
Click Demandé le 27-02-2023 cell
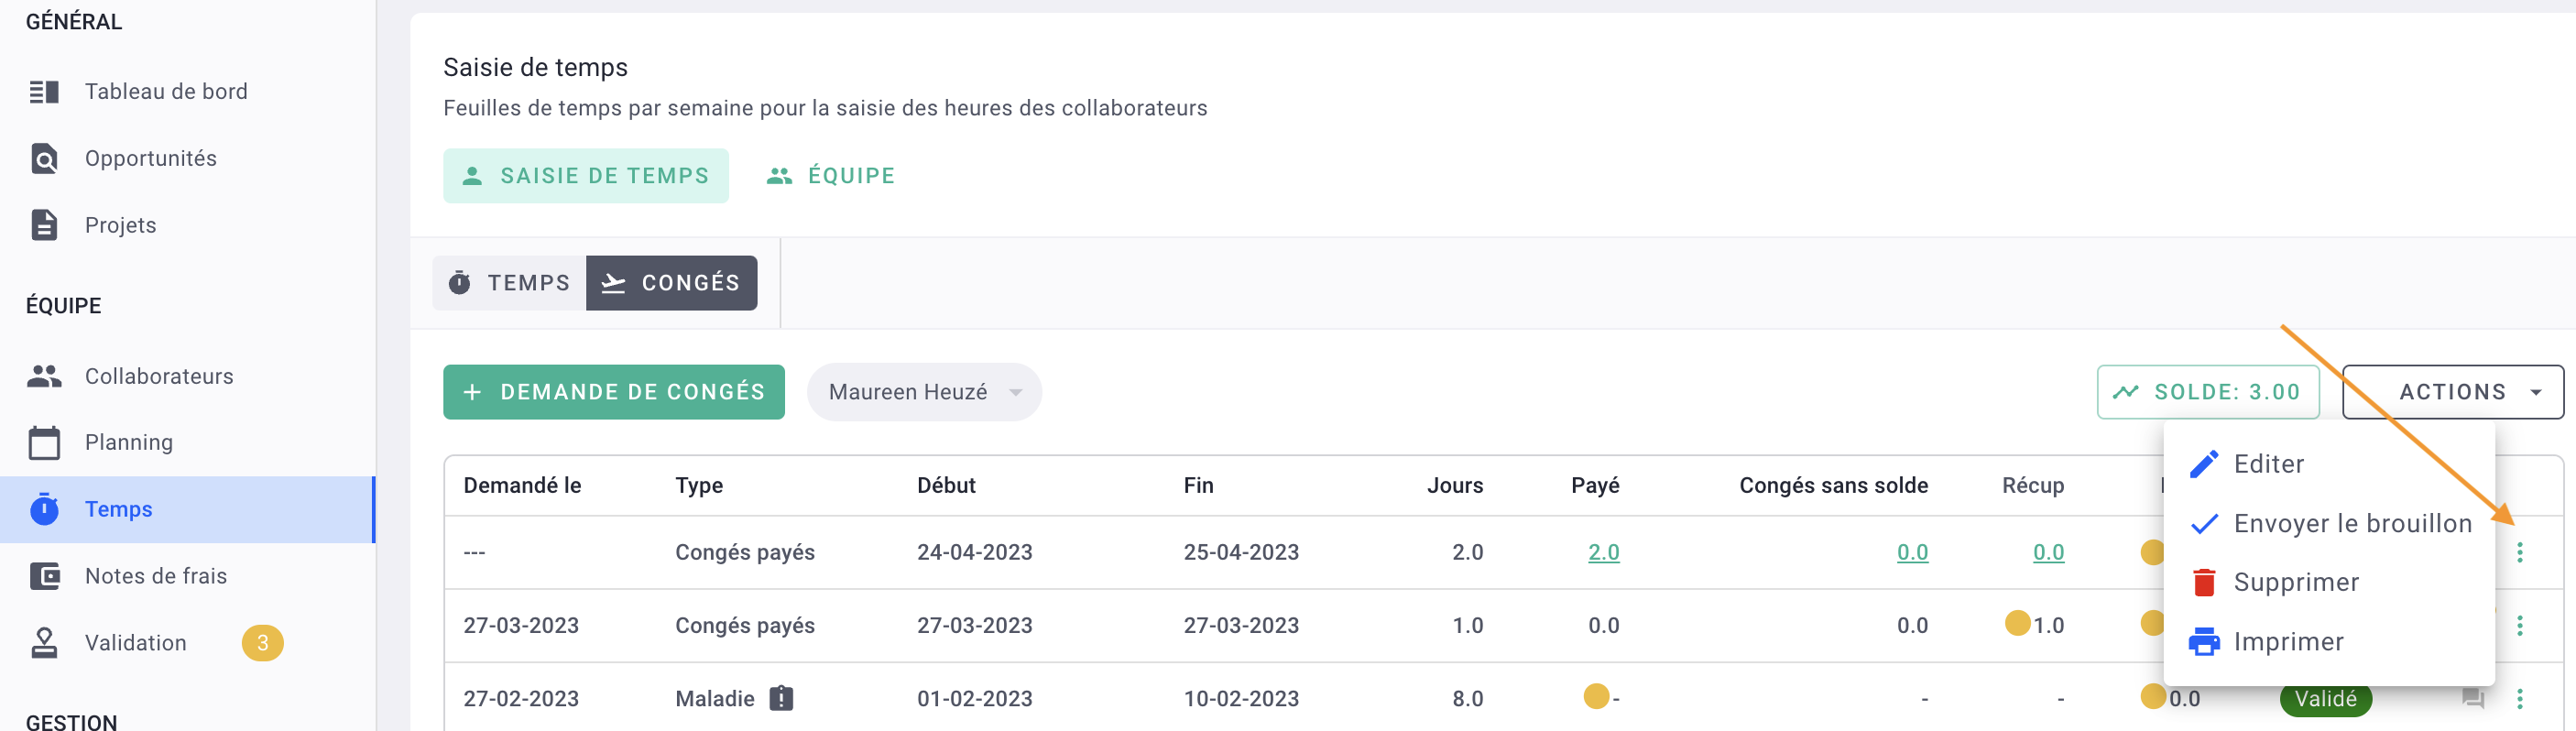pyautogui.click(x=521, y=699)
